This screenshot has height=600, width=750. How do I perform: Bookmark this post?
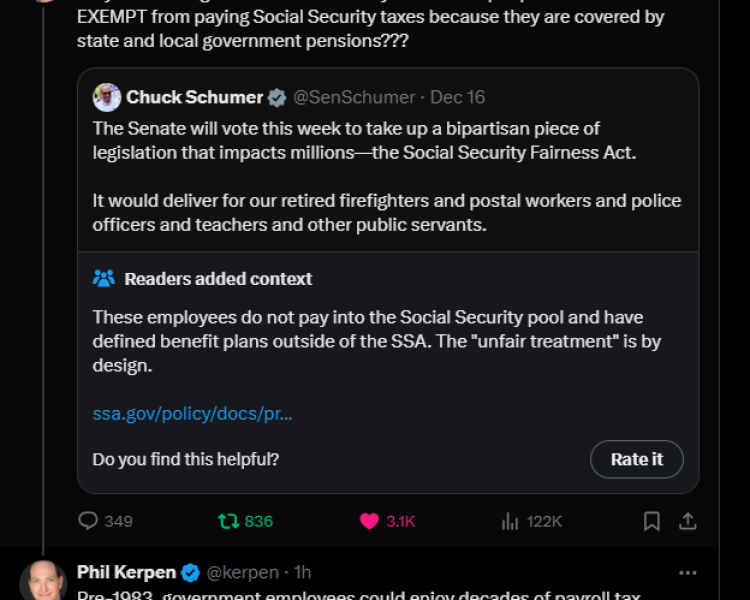point(651,521)
